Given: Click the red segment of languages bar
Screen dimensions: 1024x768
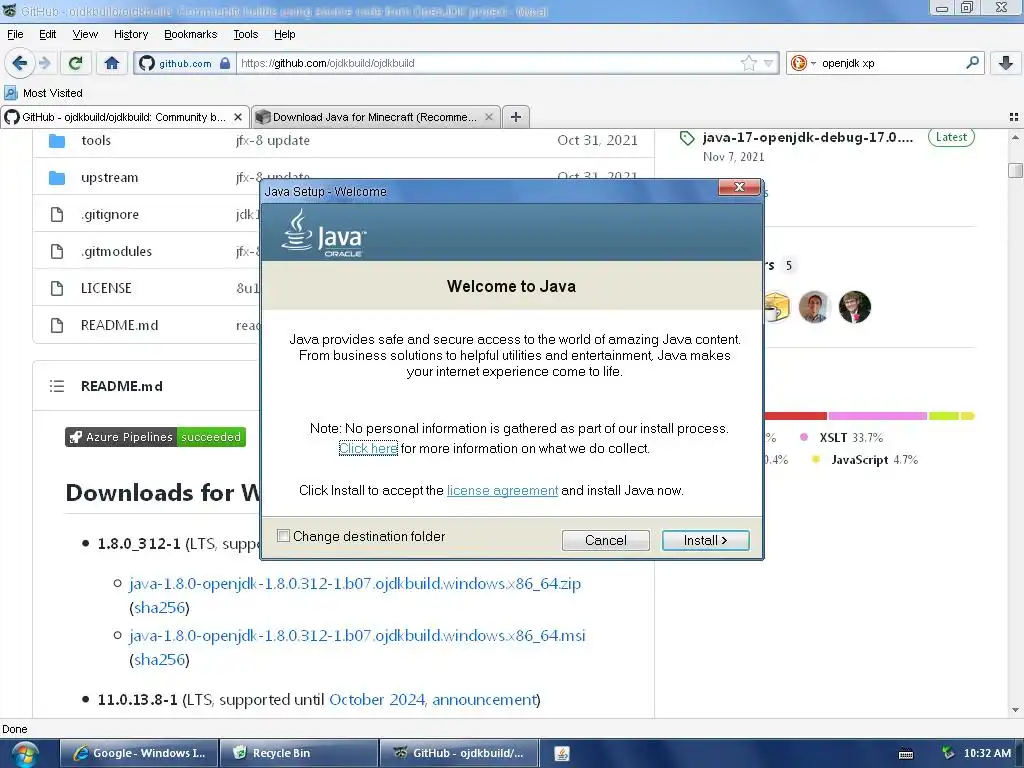Looking at the screenshot, I should (x=795, y=416).
